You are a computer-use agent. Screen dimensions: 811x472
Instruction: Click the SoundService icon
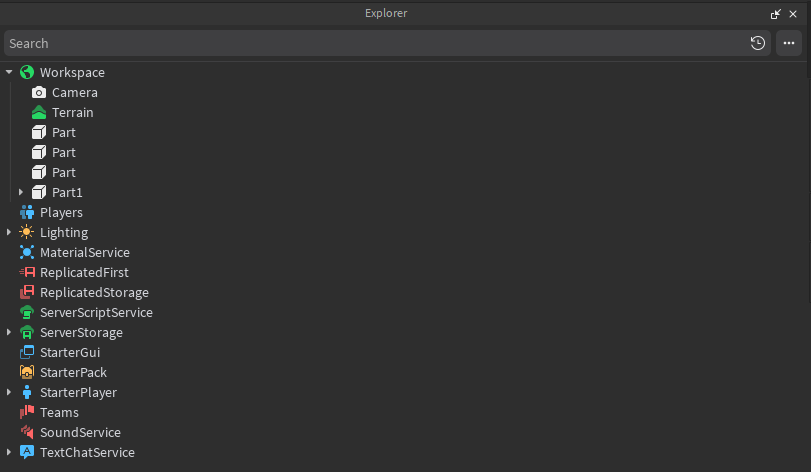click(x=27, y=432)
